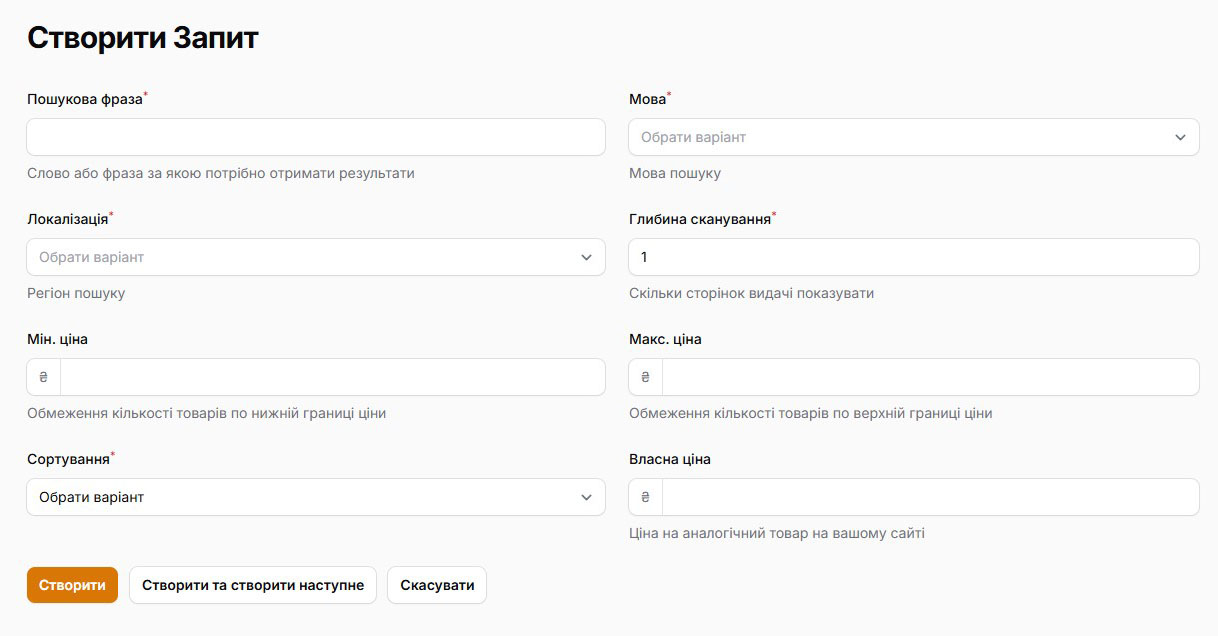Click the Глибина сканування number input
This screenshot has width=1218, height=636.
click(x=913, y=257)
